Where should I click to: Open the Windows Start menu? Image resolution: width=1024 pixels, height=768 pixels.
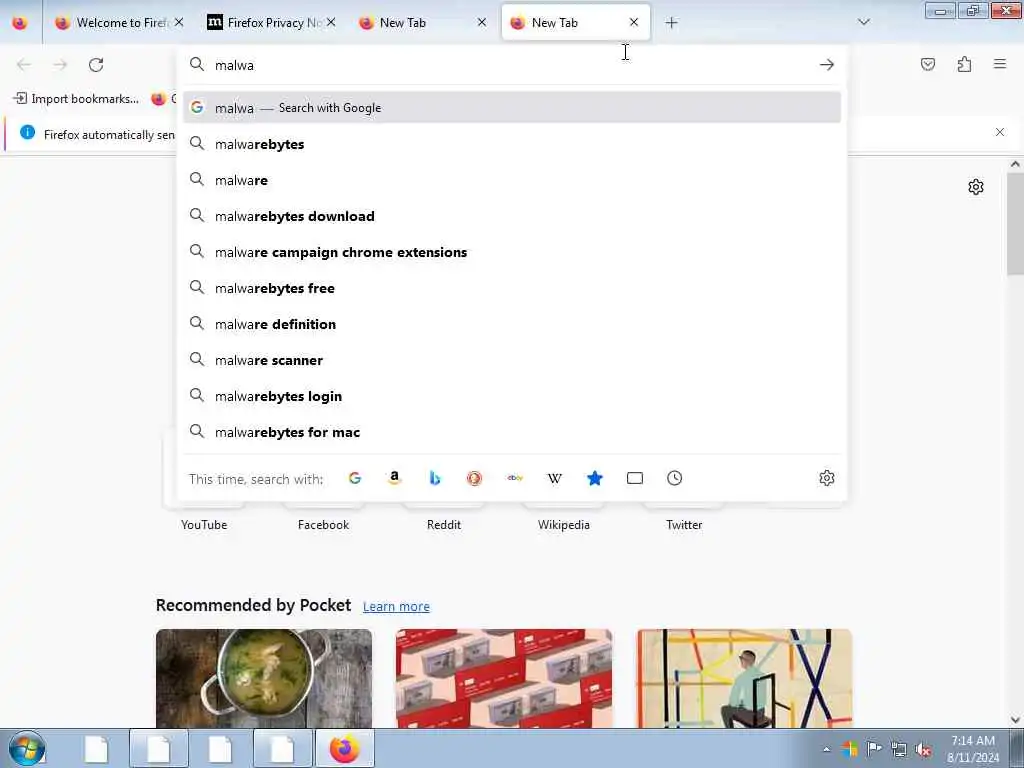coord(27,748)
